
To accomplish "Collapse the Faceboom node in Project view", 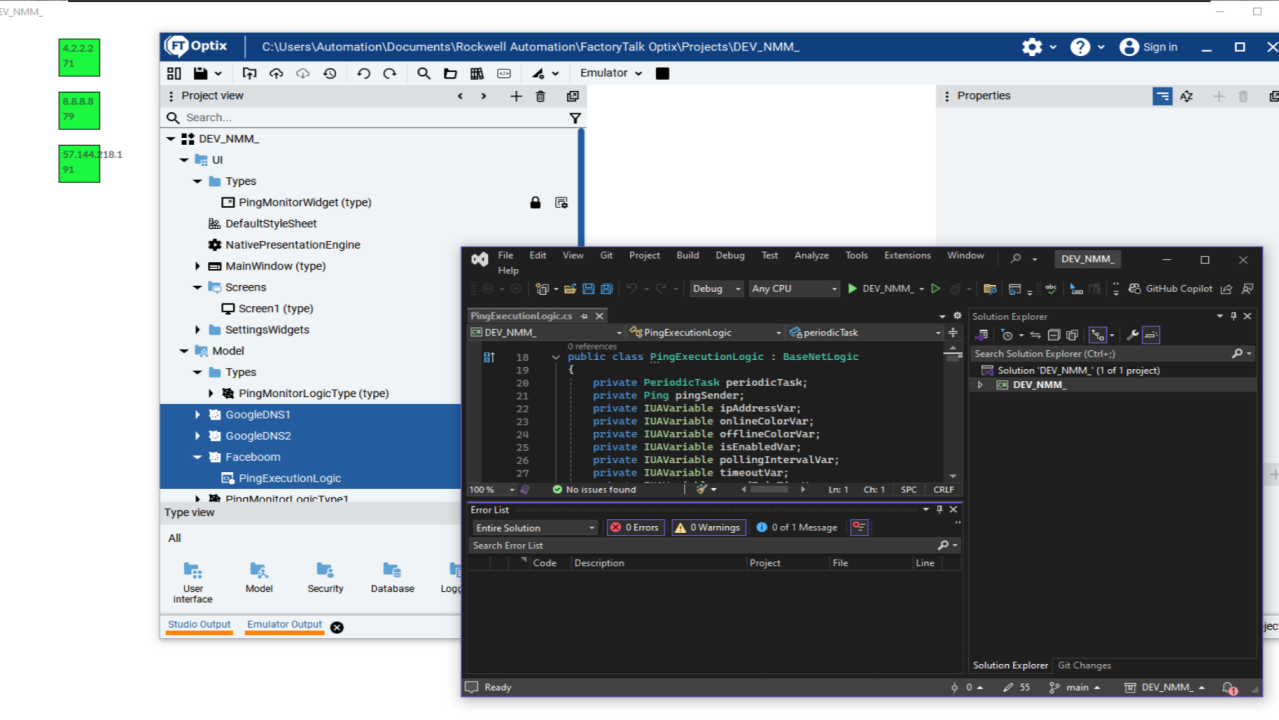I will (x=196, y=456).
